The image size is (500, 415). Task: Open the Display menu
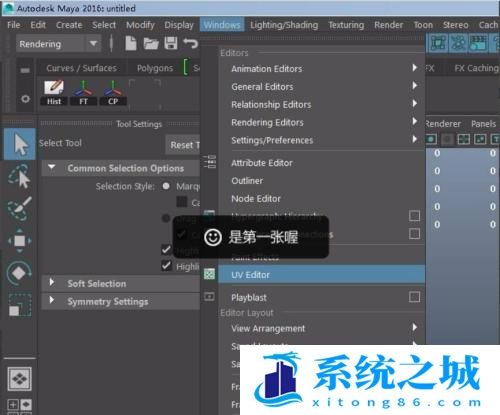pyautogui.click(x=179, y=25)
